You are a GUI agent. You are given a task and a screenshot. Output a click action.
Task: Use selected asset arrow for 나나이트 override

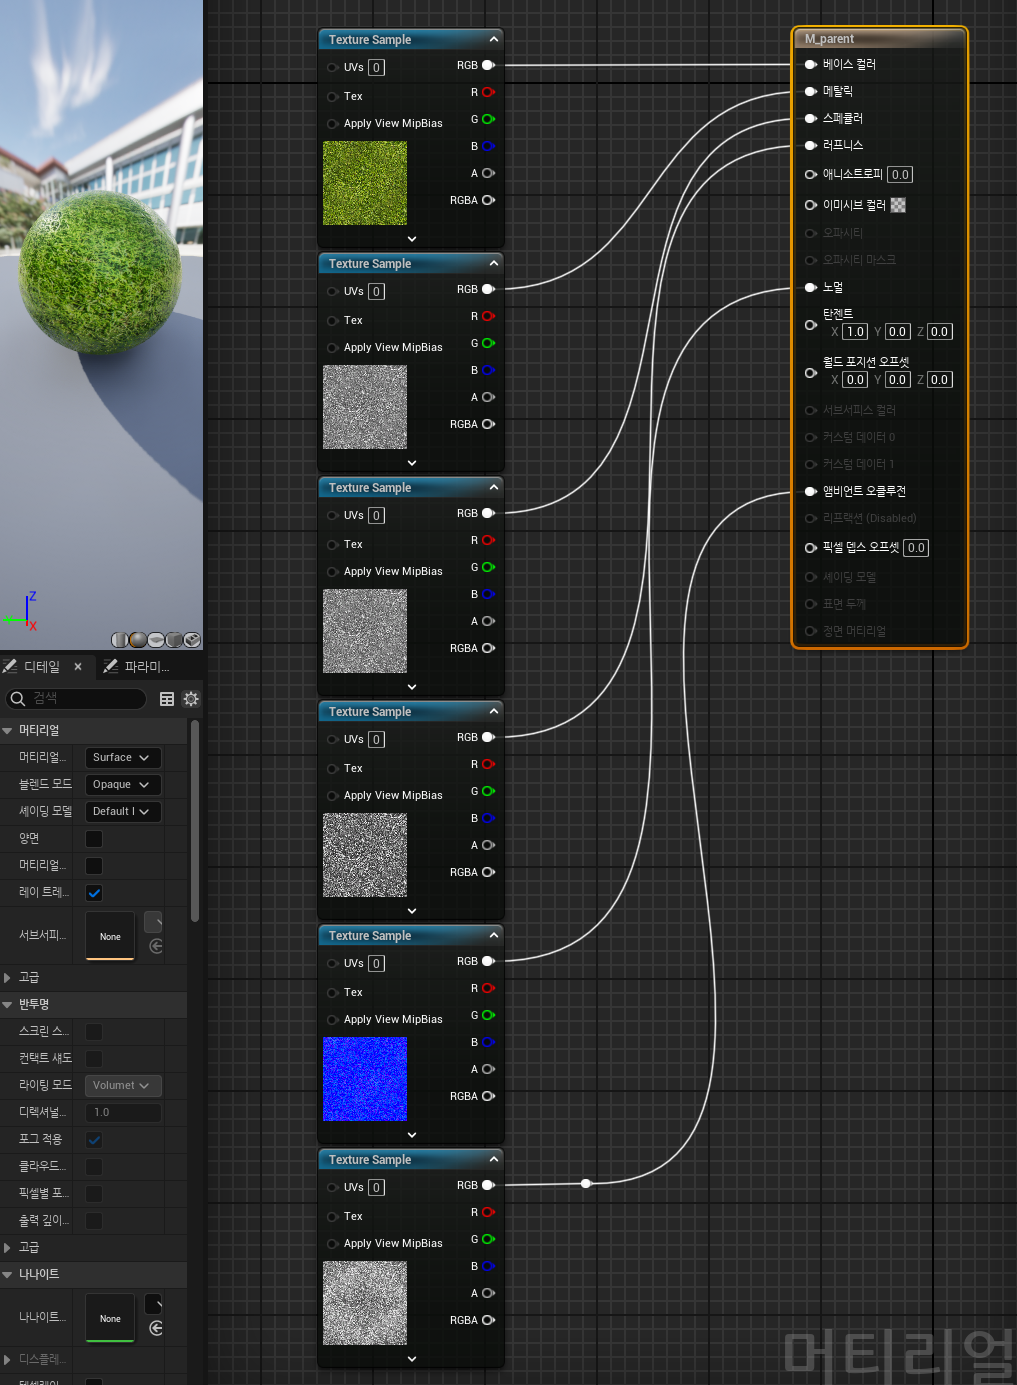156,1328
